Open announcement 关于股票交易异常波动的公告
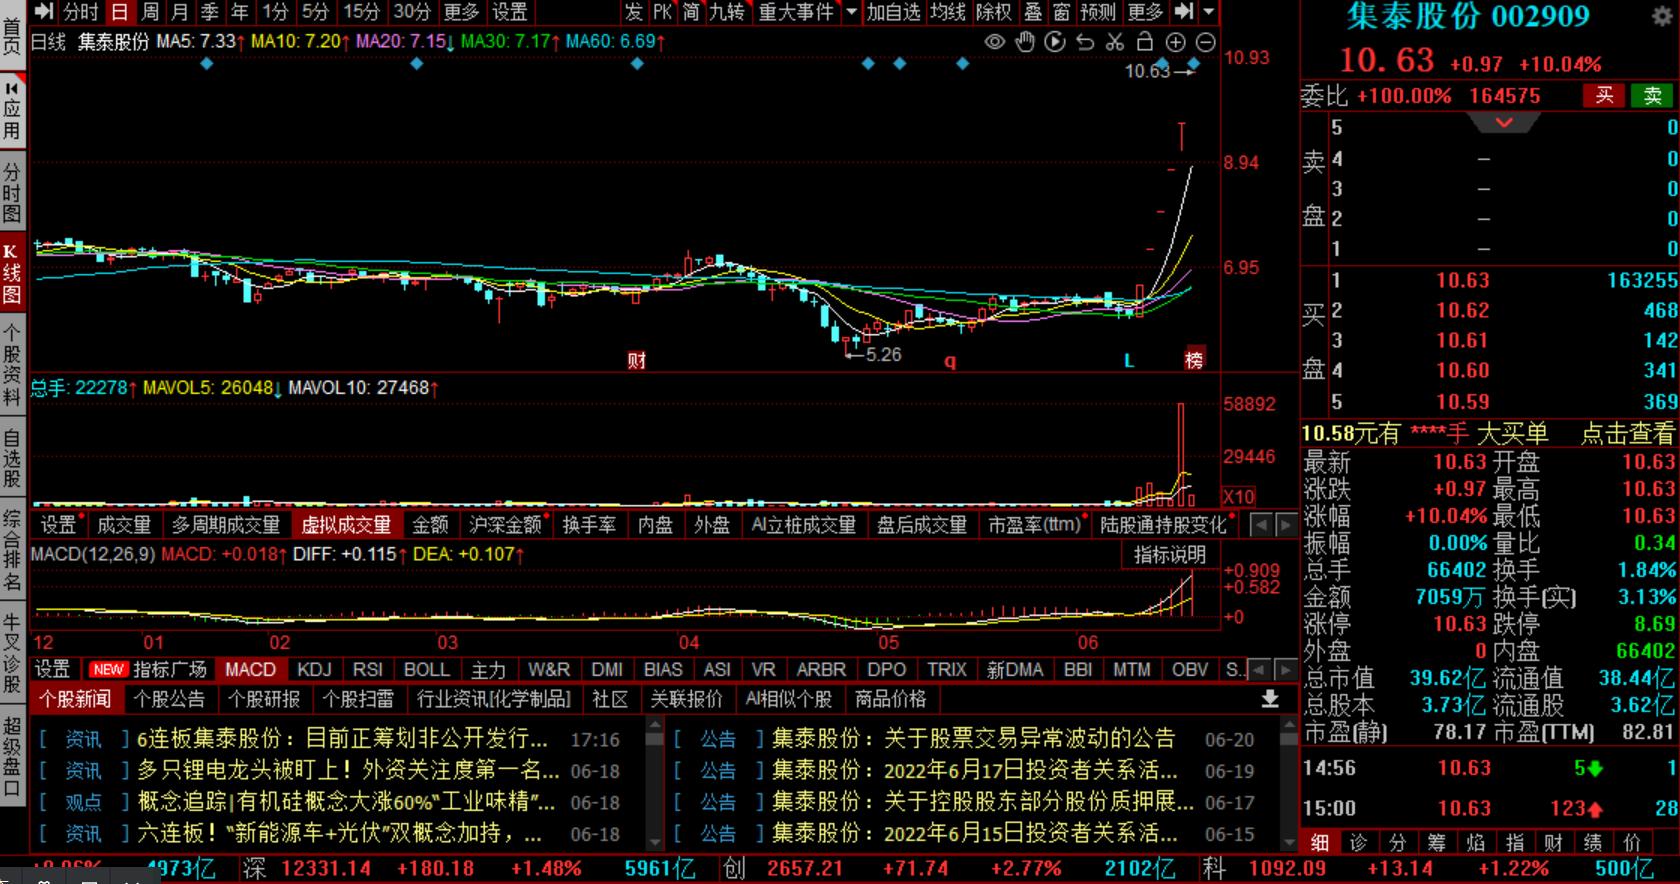The image size is (1680, 884). tap(973, 739)
